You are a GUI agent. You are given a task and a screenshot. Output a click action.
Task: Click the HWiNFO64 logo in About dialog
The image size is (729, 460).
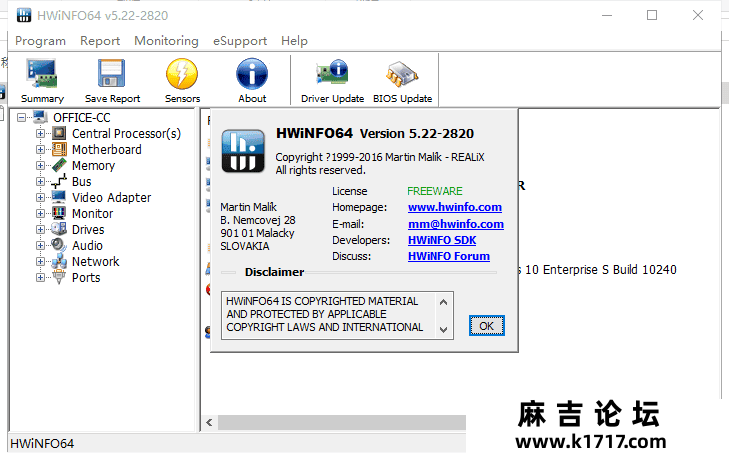243,151
